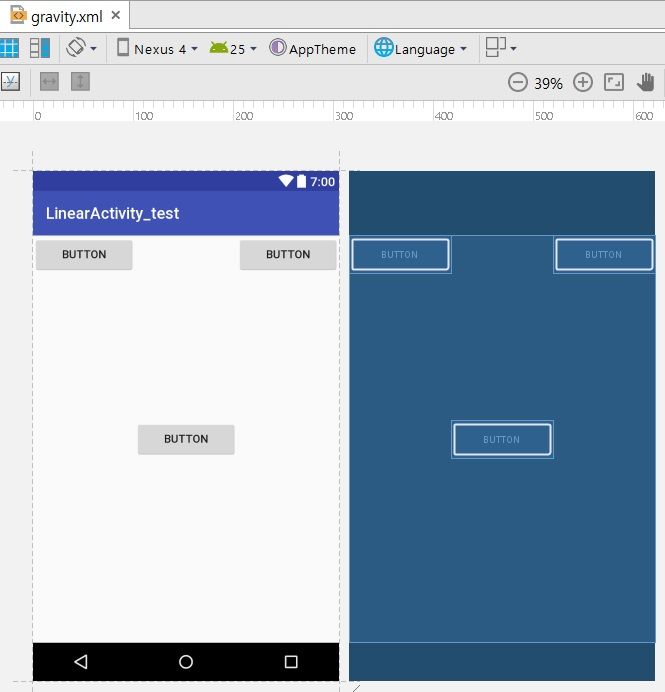
Task: Select the pan hand tool
Action: click(x=646, y=82)
